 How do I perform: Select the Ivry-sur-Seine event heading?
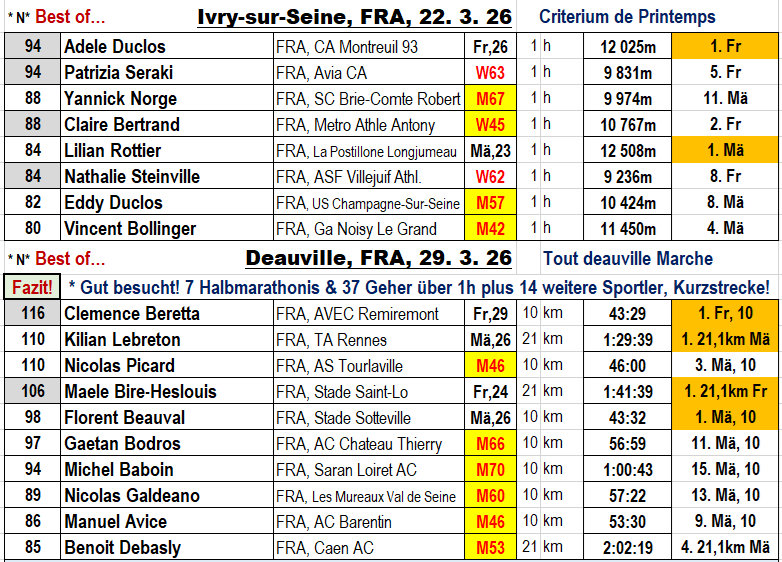354,17
